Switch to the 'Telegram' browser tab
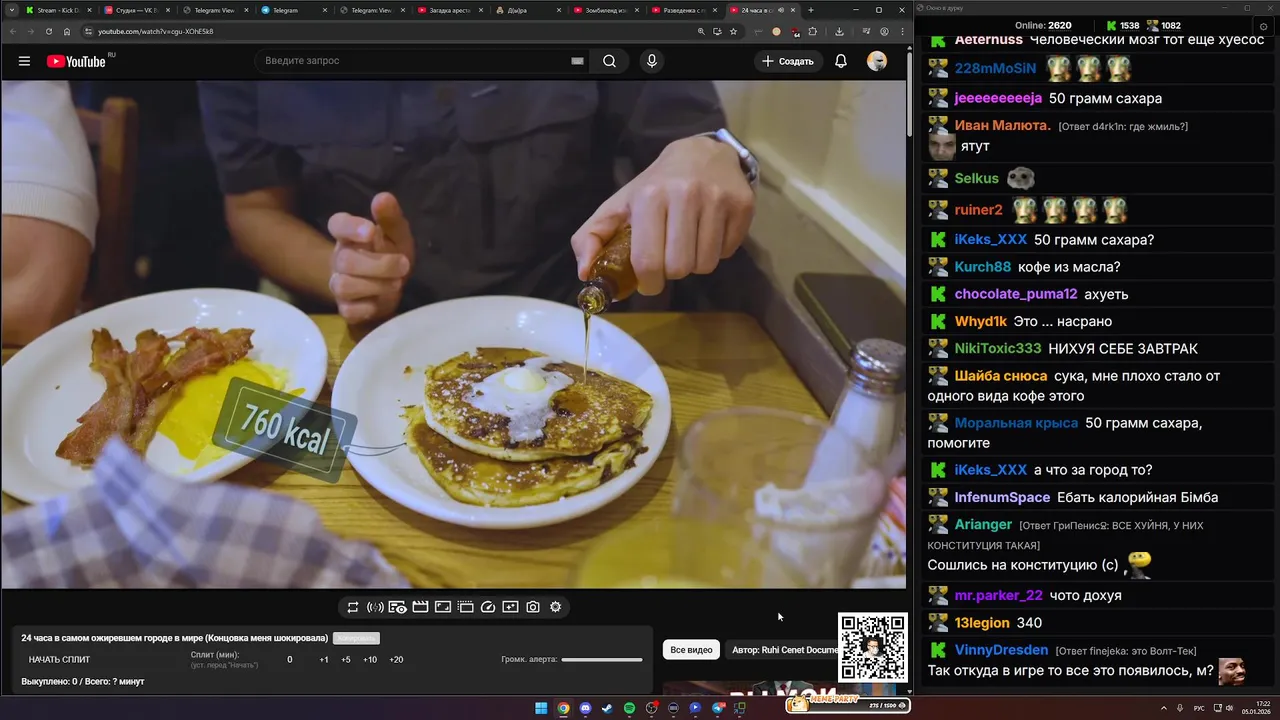This screenshot has width=1280, height=720. click(293, 10)
